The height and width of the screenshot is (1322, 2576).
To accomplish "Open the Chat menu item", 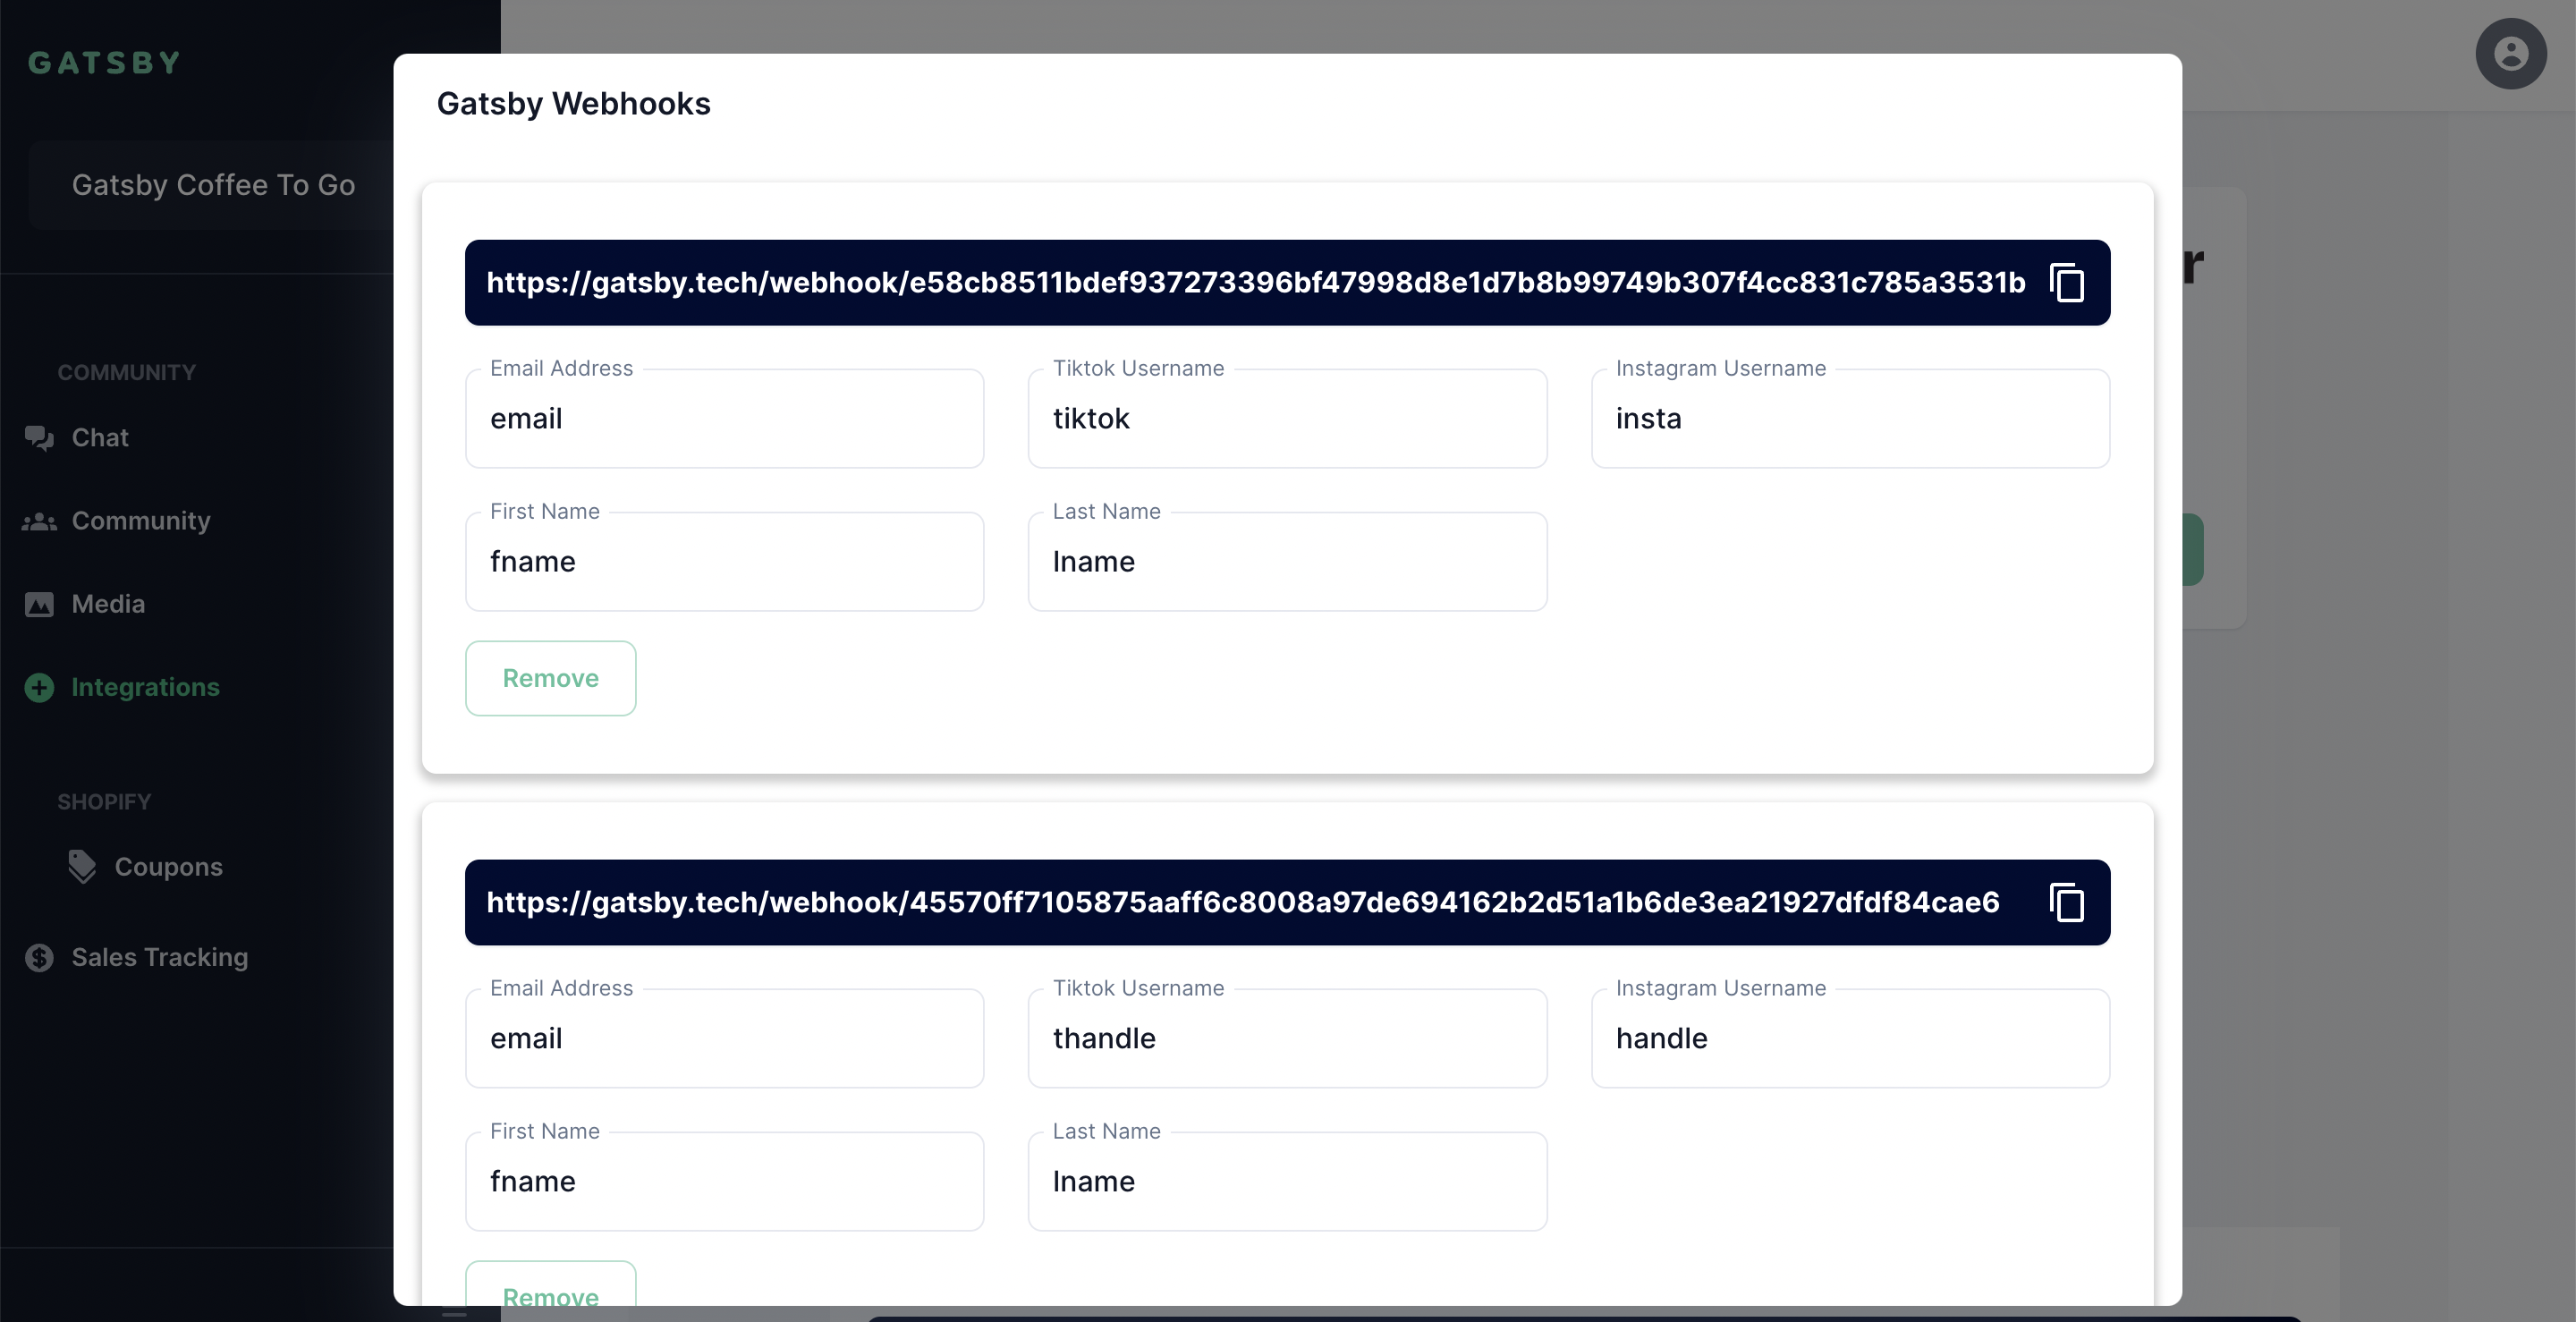I will click(100, 438).
